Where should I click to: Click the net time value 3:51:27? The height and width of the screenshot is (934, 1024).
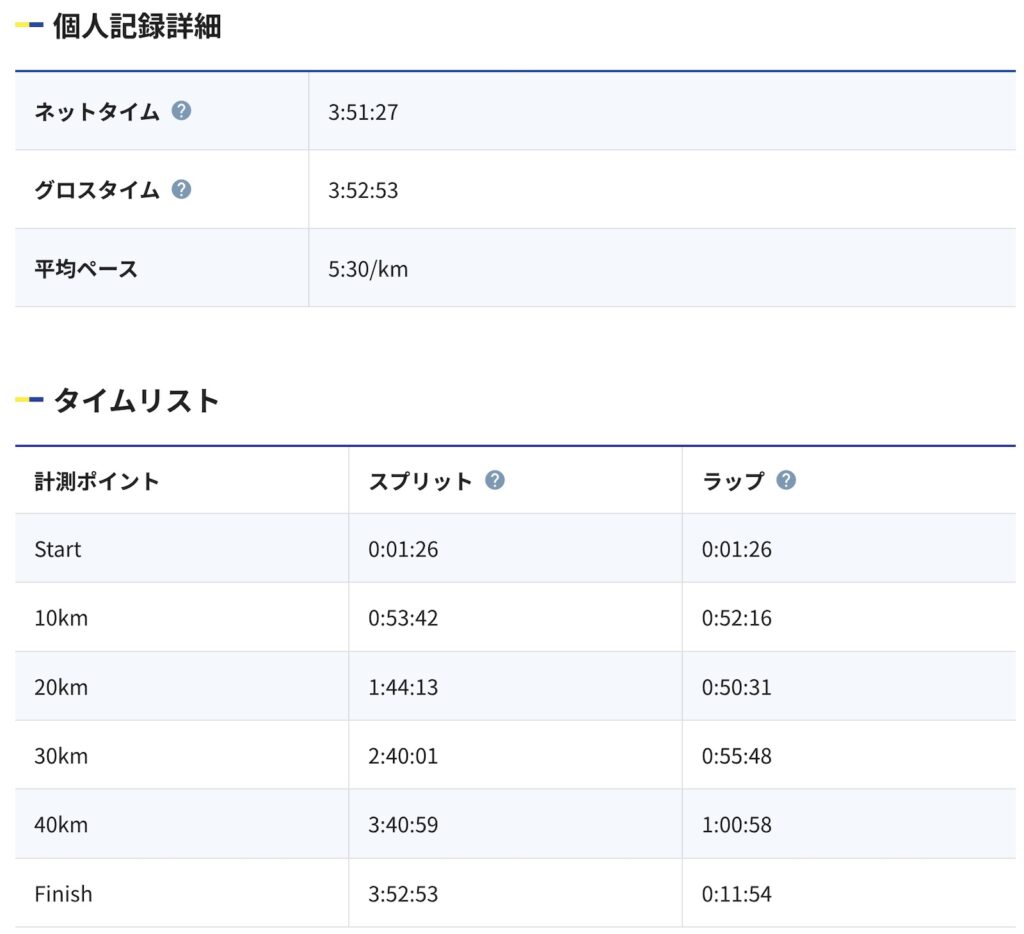[363, 112]
